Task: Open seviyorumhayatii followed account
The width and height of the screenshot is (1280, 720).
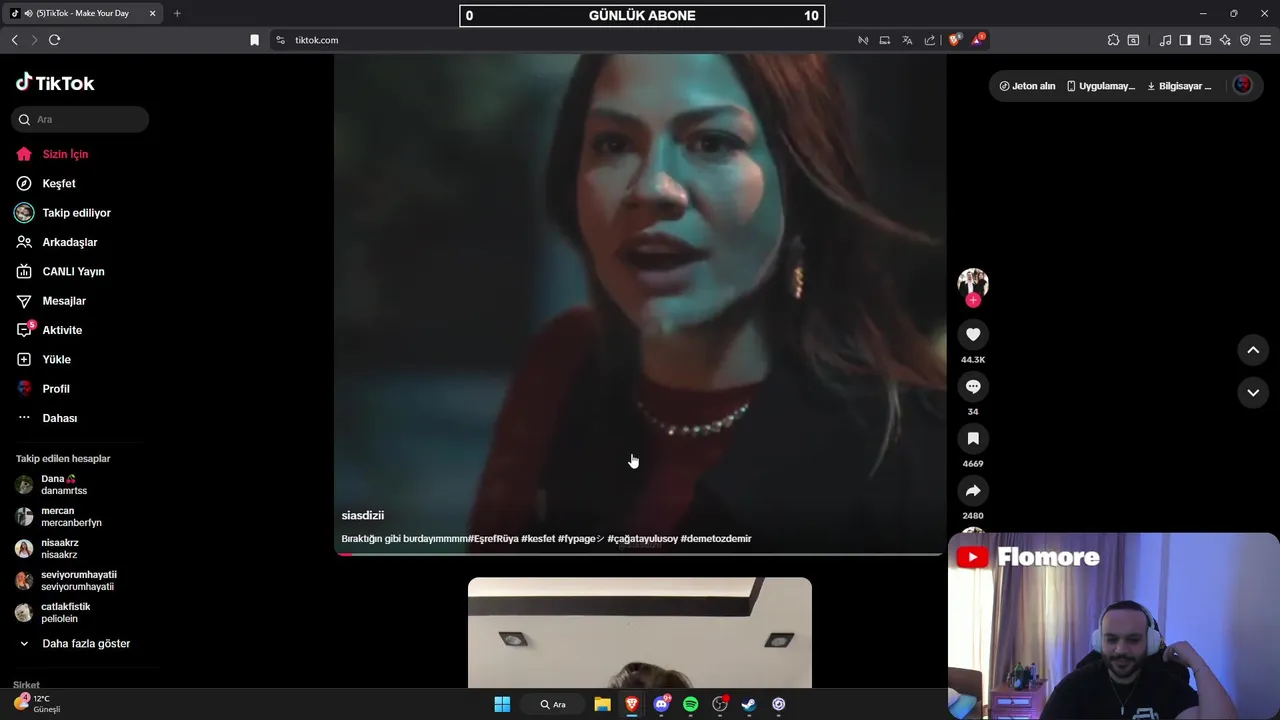Action: coord(78,581)
